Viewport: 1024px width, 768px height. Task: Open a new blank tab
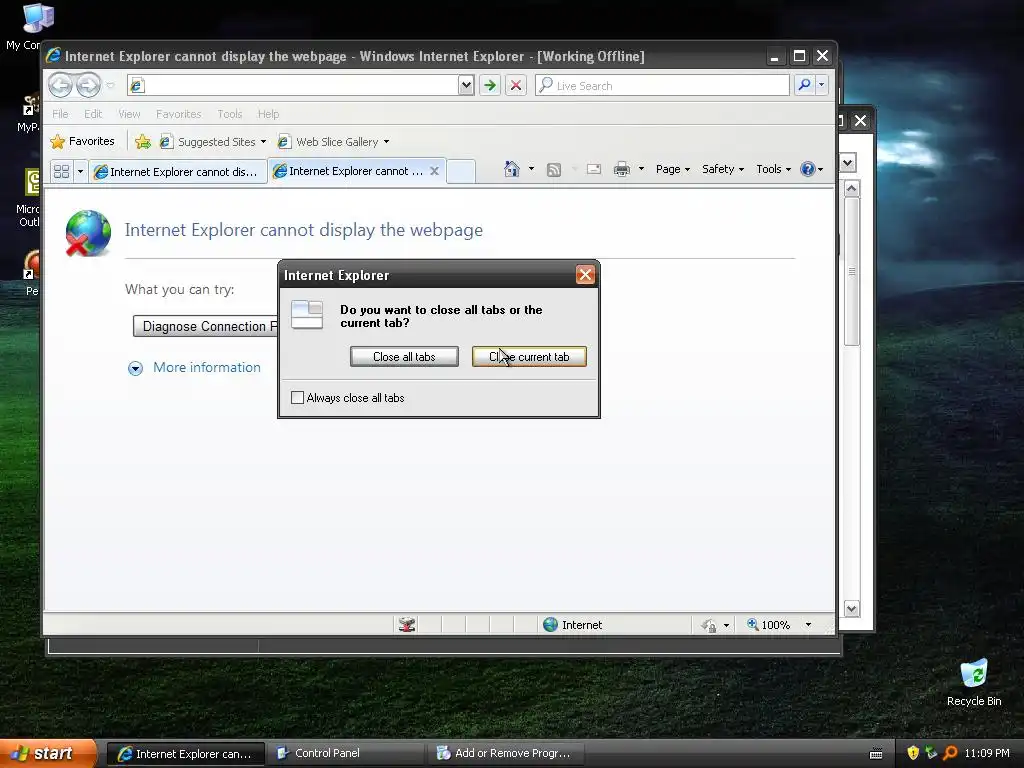pyautogui.click(x=460, y=172)
